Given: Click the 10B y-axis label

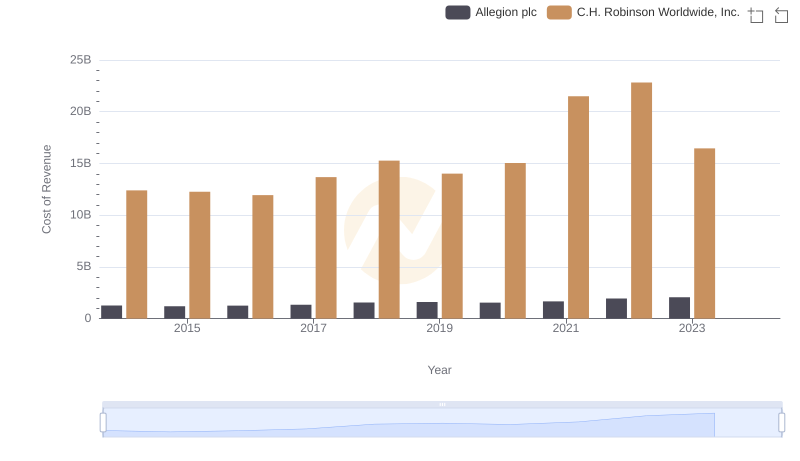Looking at the screenshot, I should tap(81, 215).
